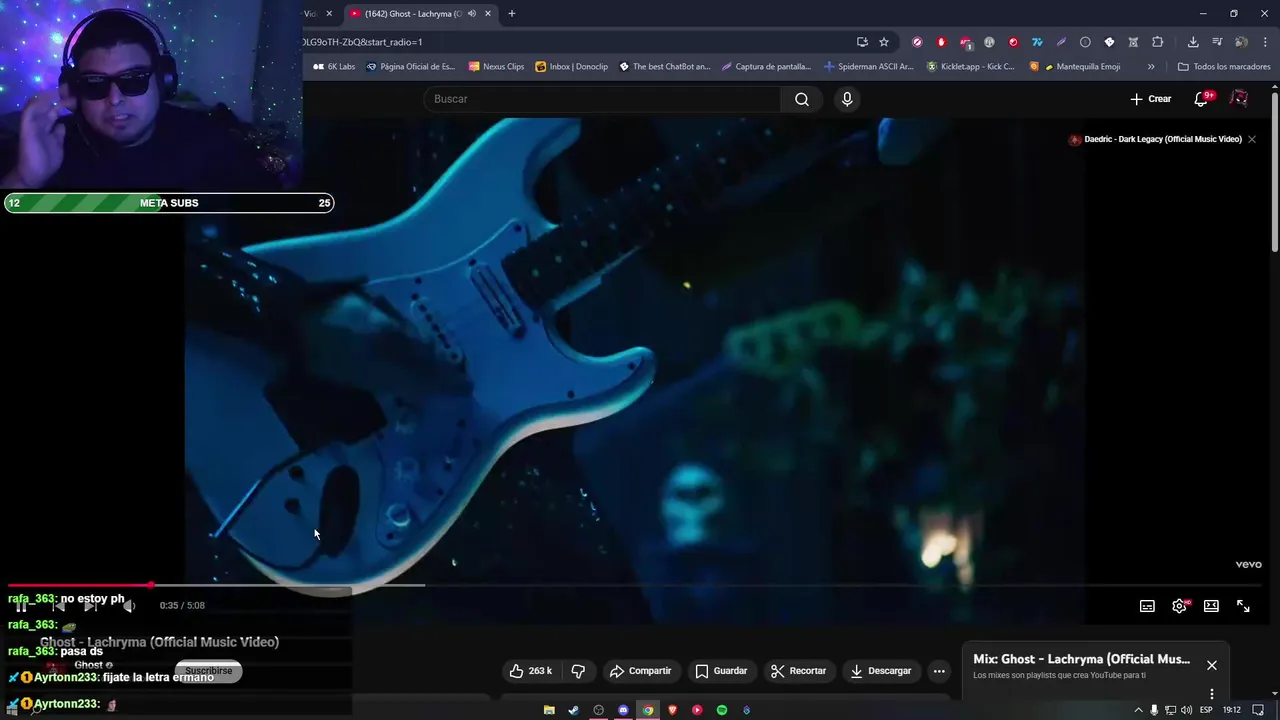Open the YouTube account avatar menu
Viewport: 1280px width, 720px height.
[x=1239, y=99]
